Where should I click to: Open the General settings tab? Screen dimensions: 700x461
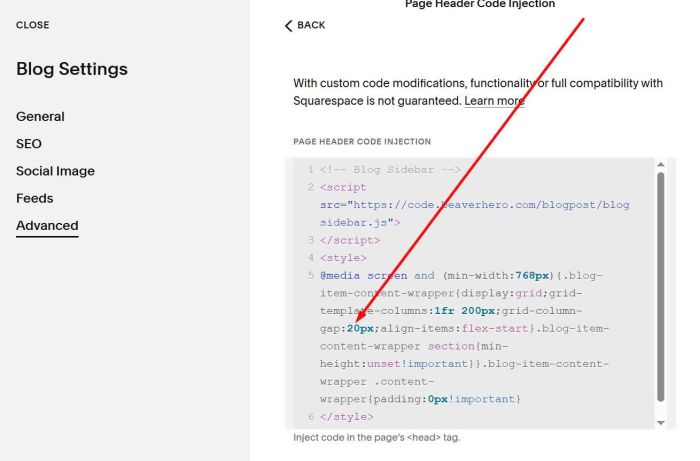click(40, 116)
